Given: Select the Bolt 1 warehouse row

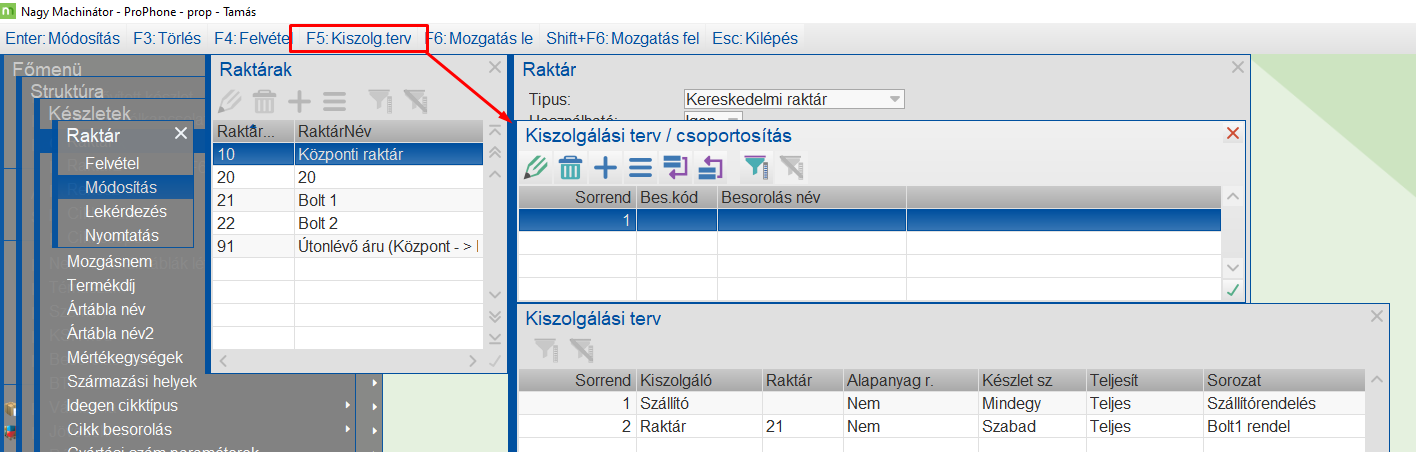Looking at the screenshot, I should 317,200.
